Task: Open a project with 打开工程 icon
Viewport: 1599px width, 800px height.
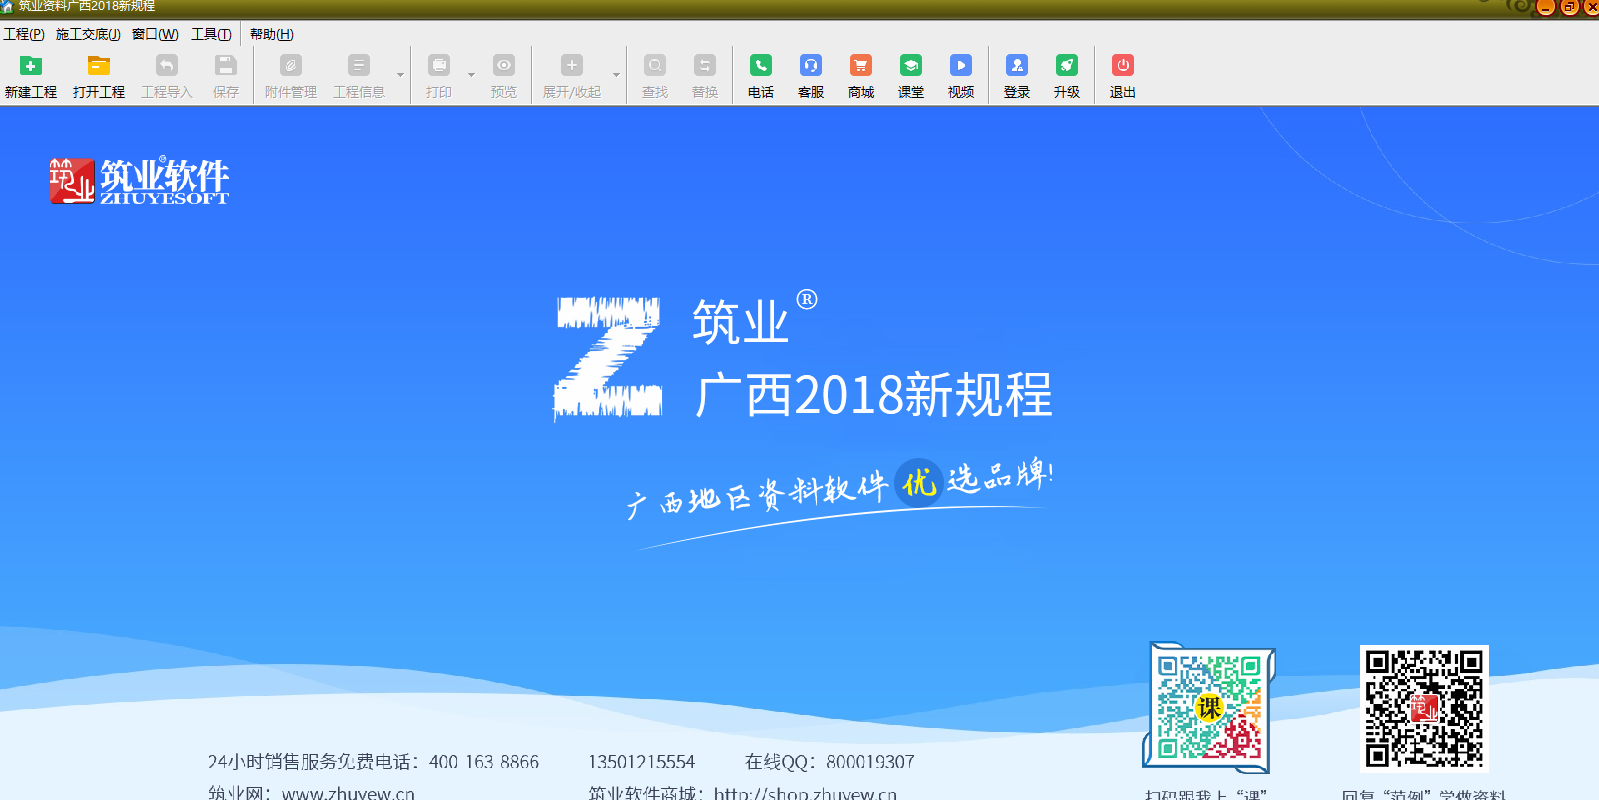Action: click(x=98, y=66)
